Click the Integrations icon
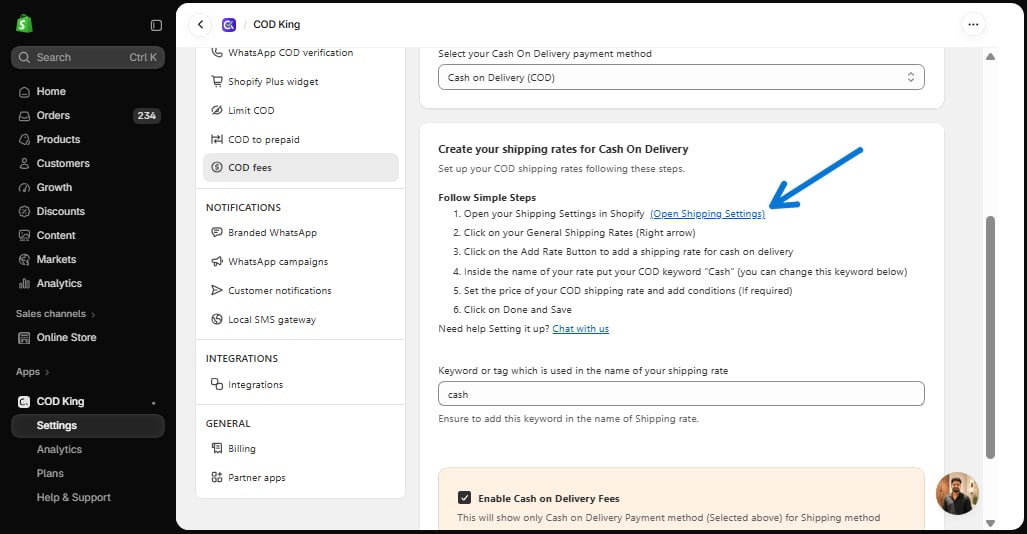Screen dimensions: 1027x534 (217, 384)
